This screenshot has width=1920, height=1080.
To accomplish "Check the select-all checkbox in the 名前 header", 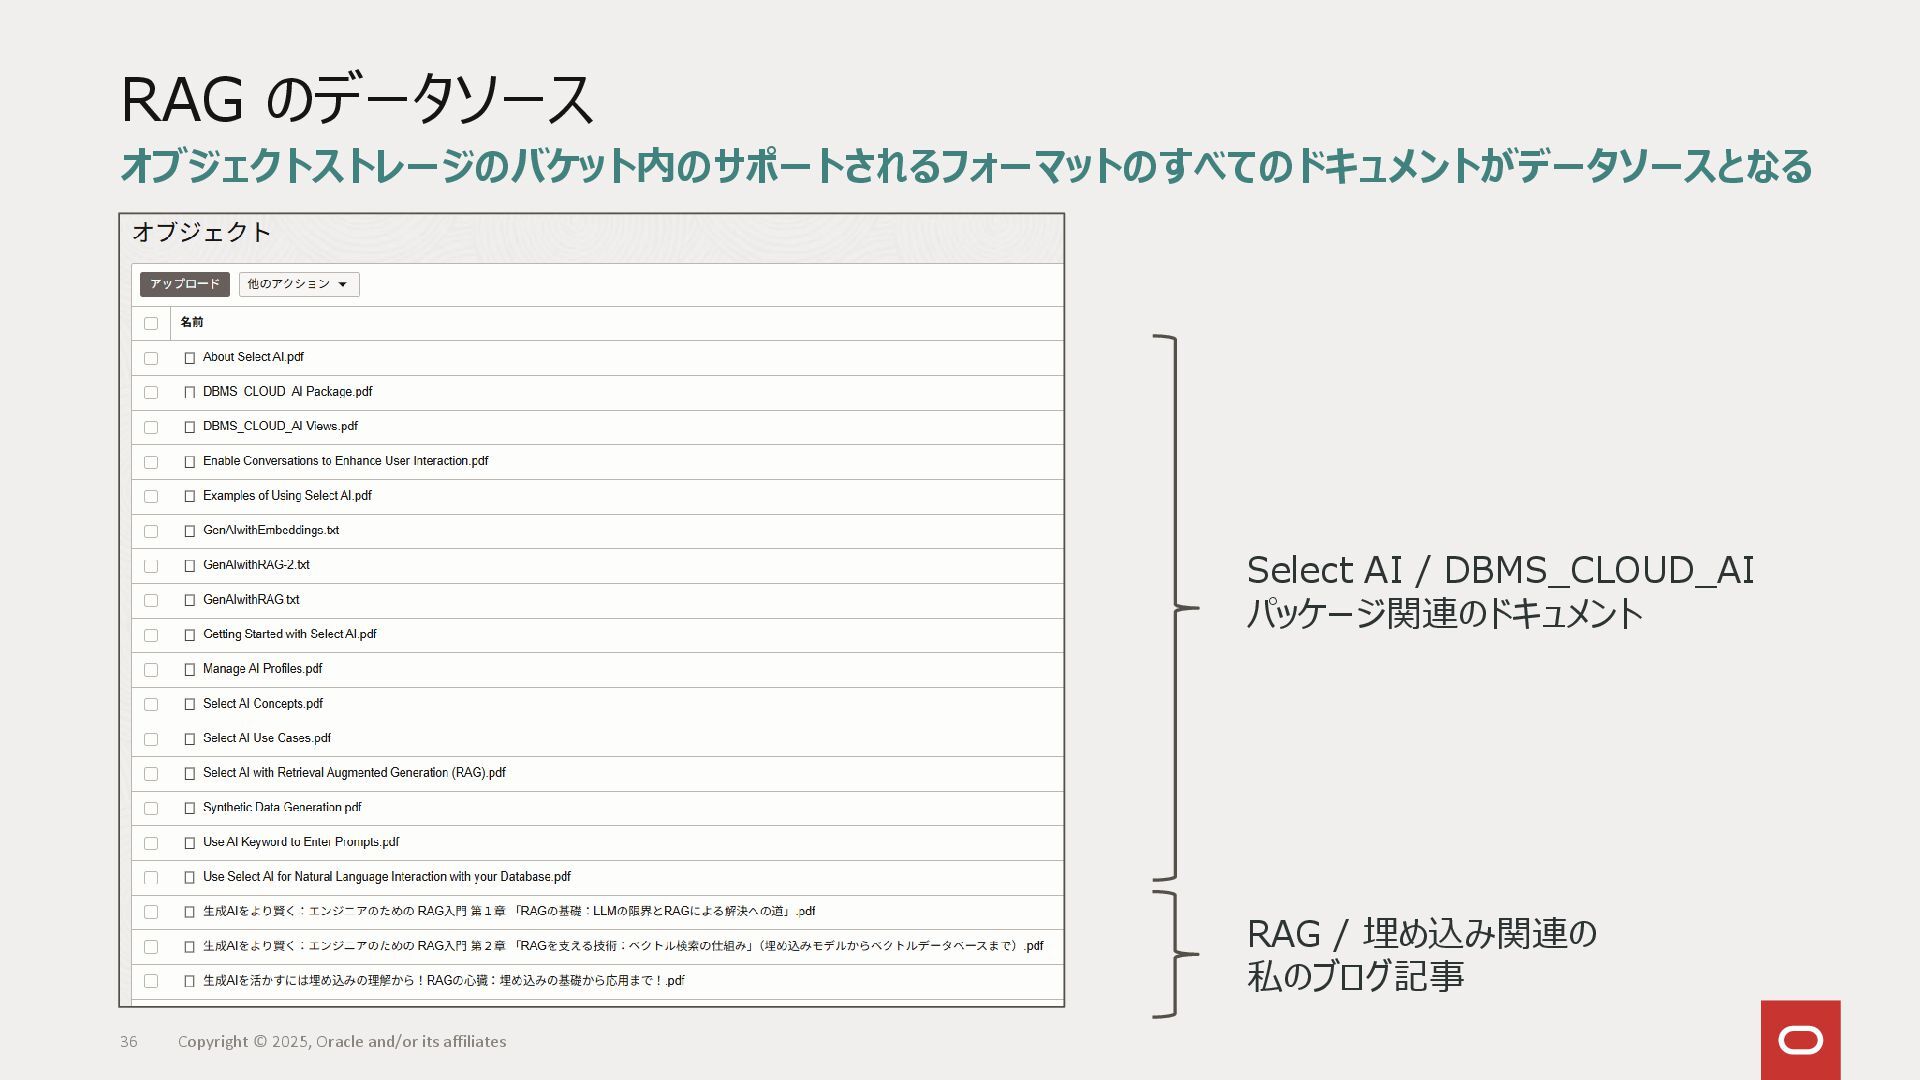I will [151, 323].
